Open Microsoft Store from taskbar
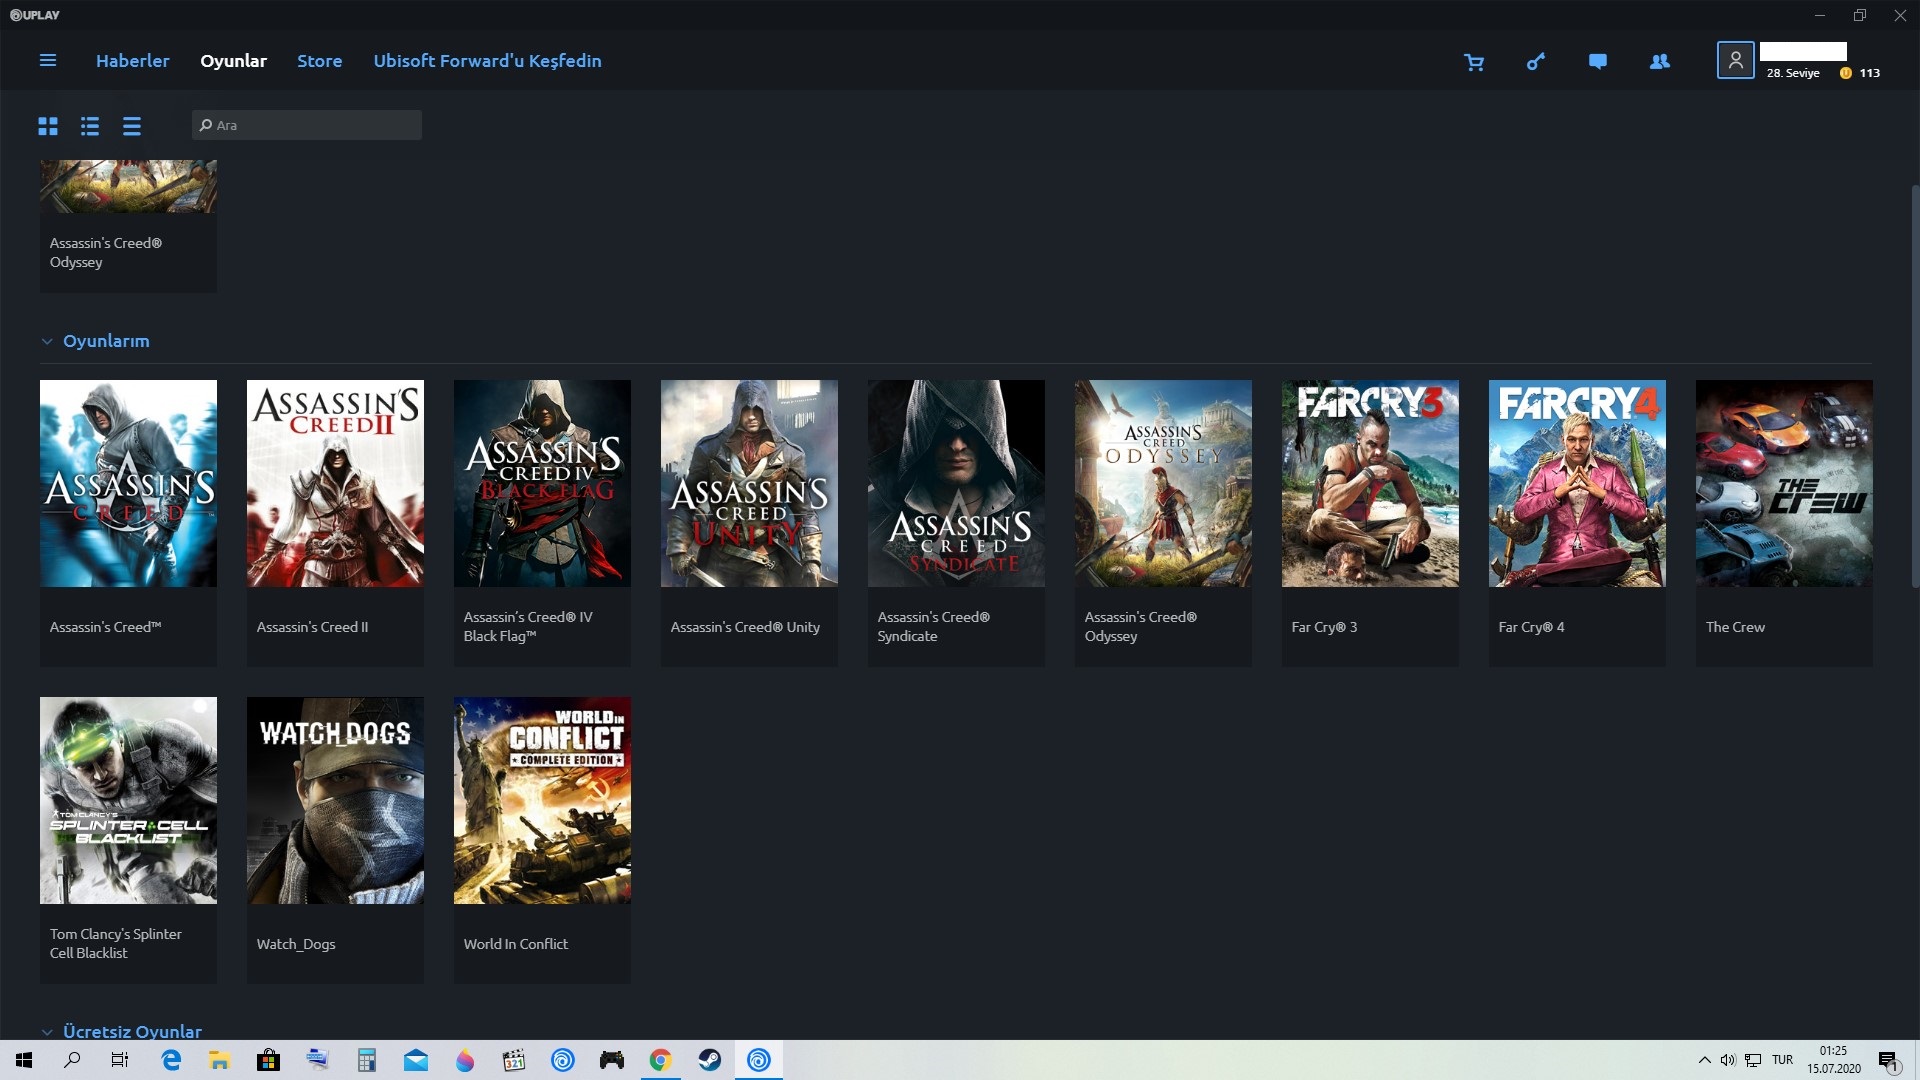 coord(269,1060)
